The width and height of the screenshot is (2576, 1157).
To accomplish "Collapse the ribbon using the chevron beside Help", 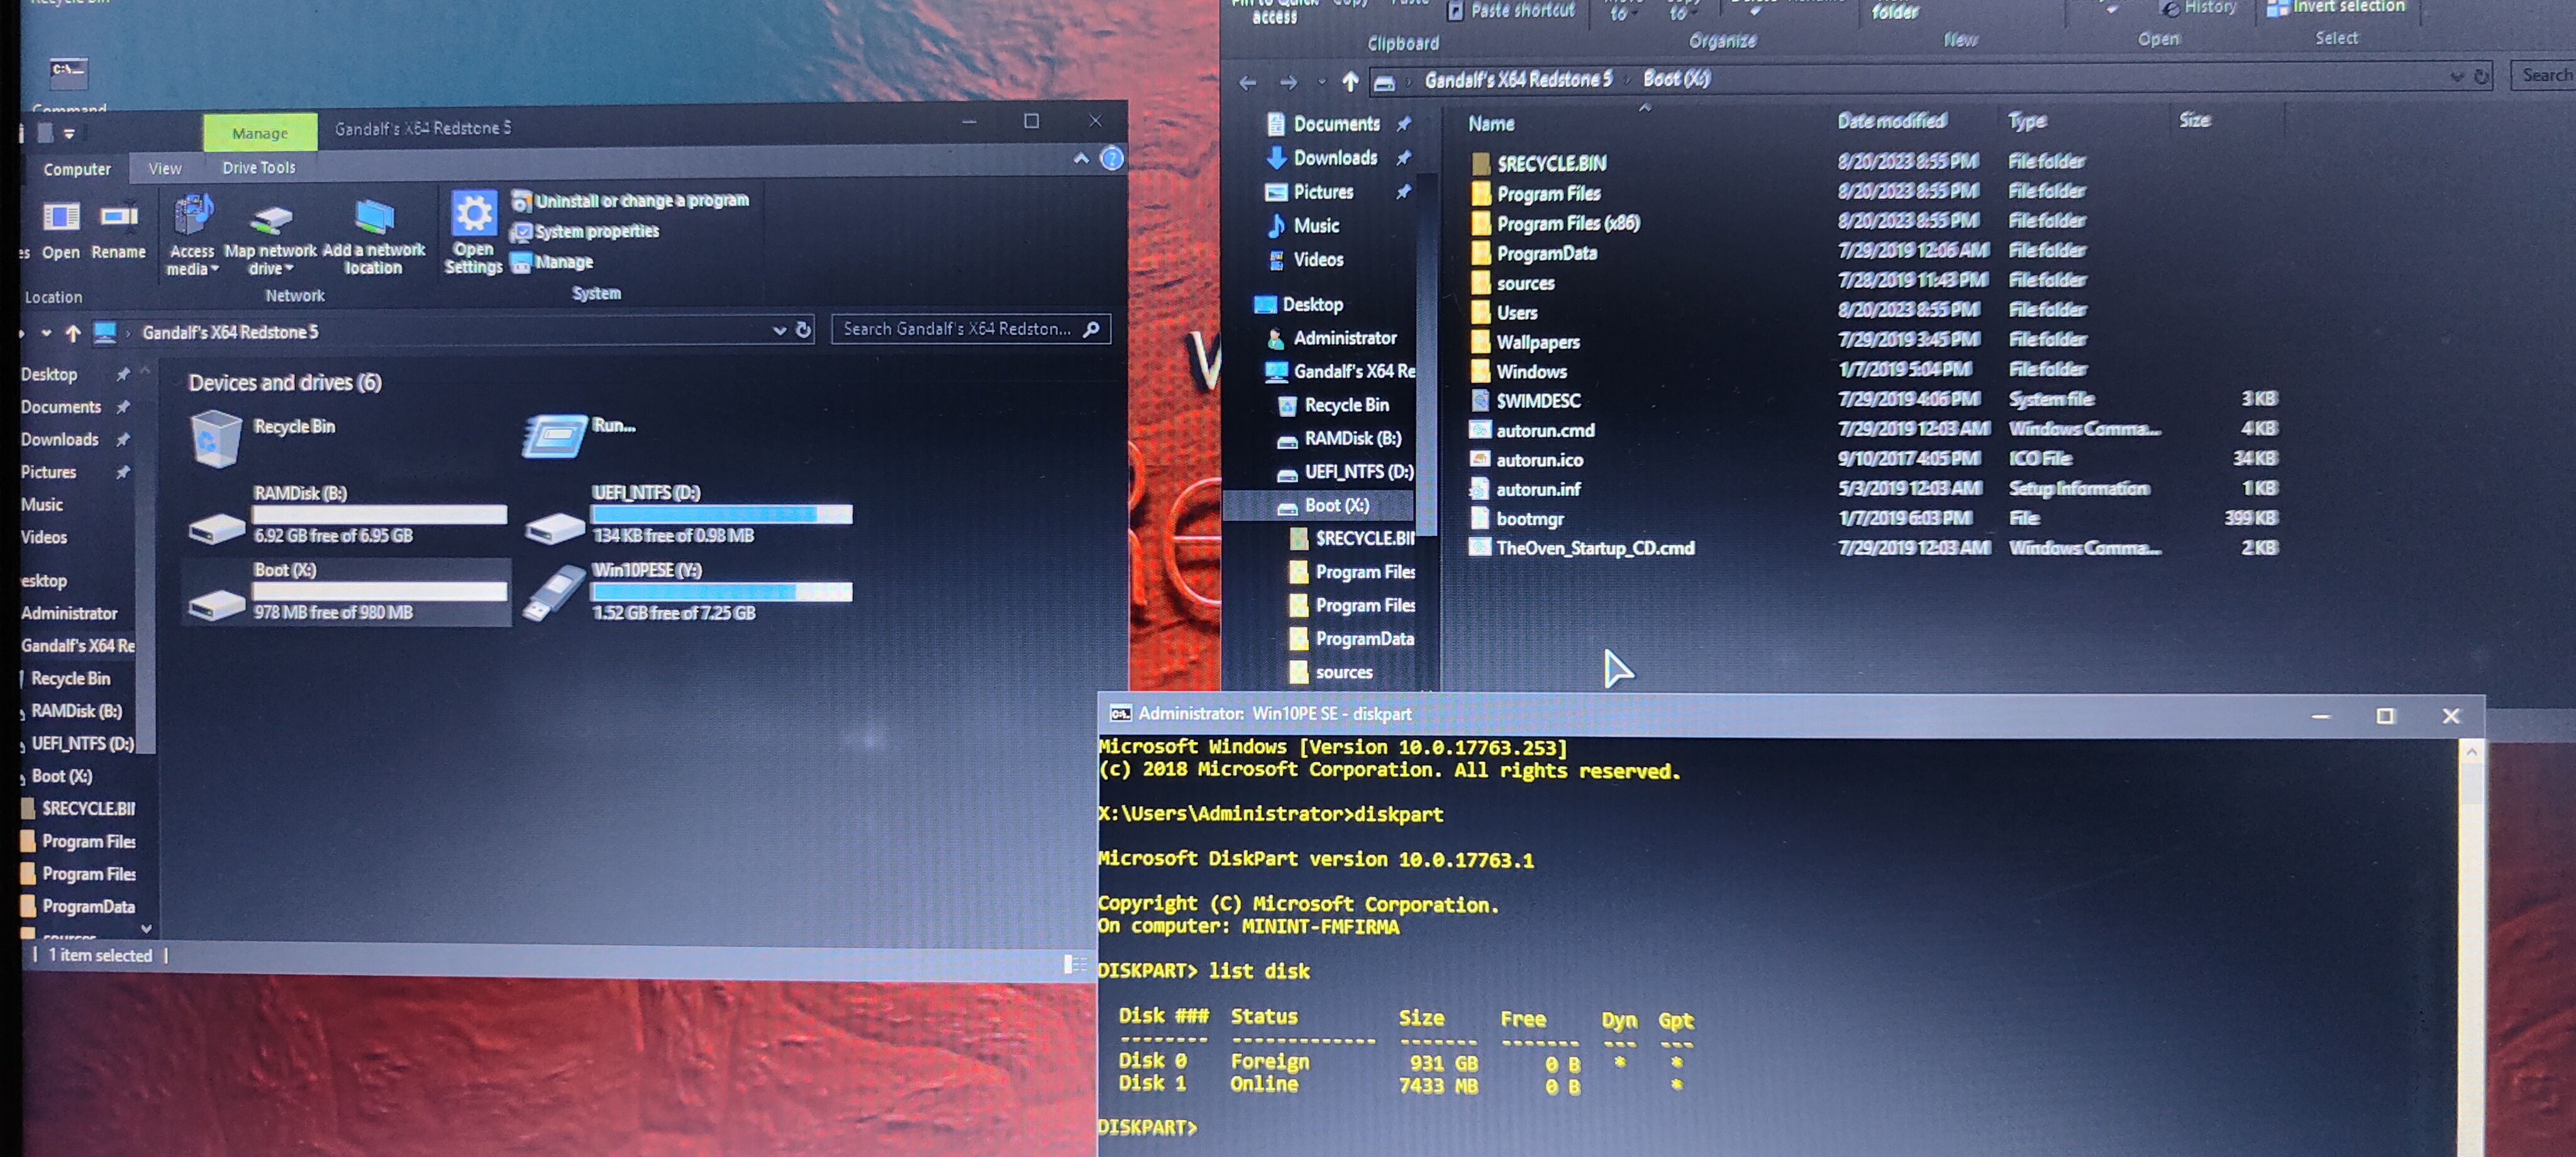I will tap(1081, 158).
